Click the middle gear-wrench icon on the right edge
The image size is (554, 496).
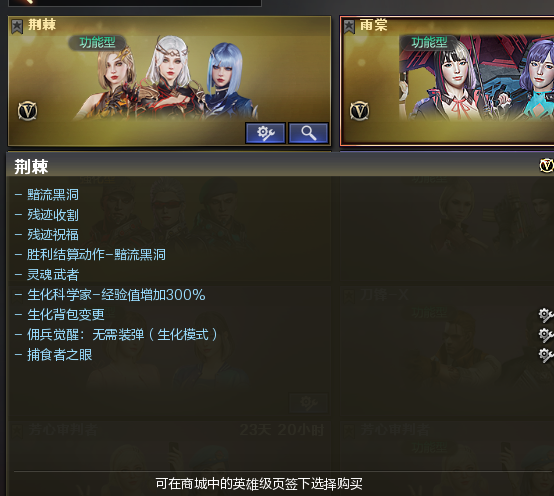tap(546, 335)
